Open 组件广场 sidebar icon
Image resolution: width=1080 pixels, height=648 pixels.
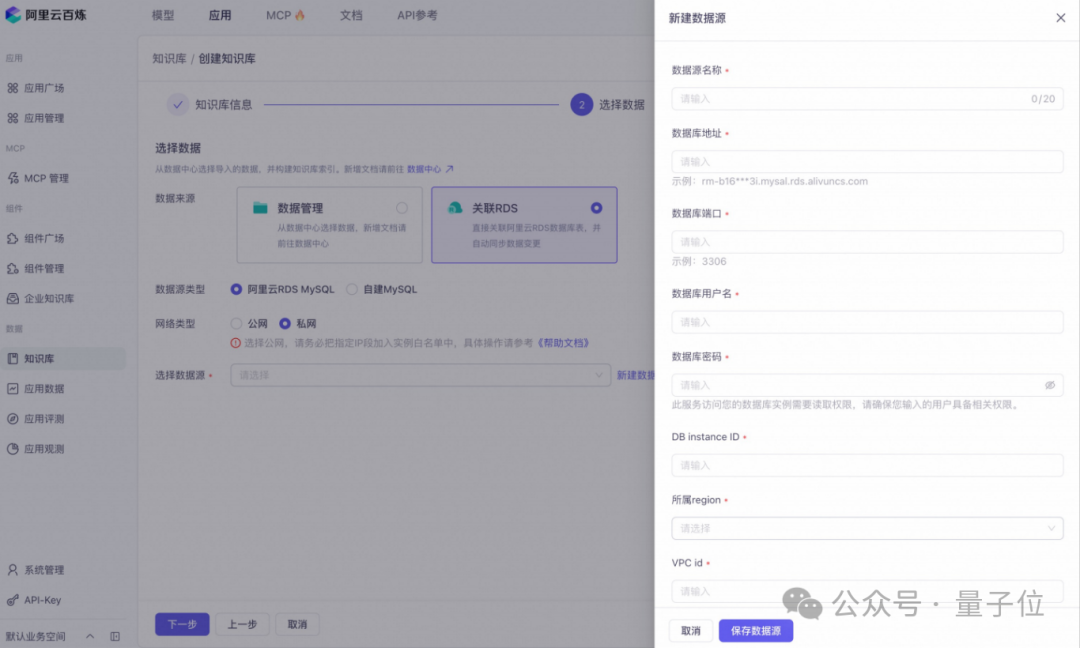(x=12, y=238)
